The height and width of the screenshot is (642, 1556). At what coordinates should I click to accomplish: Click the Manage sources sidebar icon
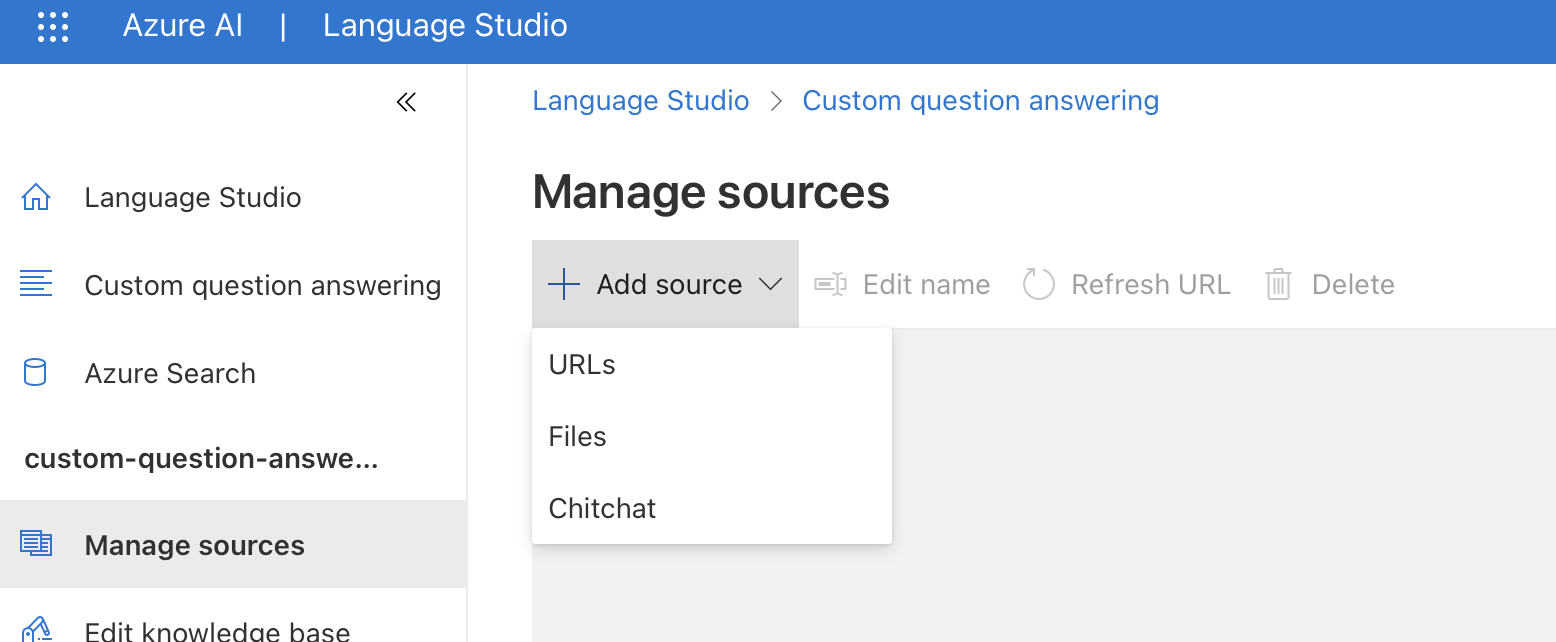pos(36,544)
